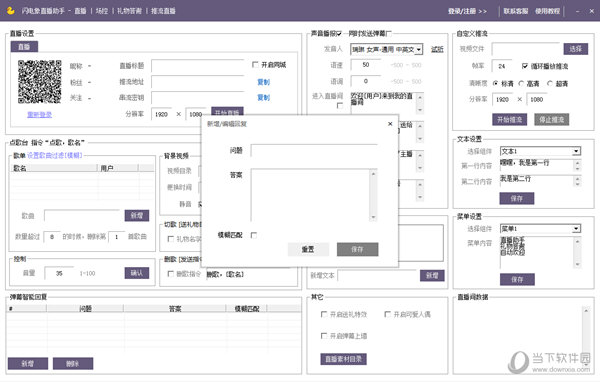Select the 超清 clarity radio button
600x382 pixels.
pos(550,83)
